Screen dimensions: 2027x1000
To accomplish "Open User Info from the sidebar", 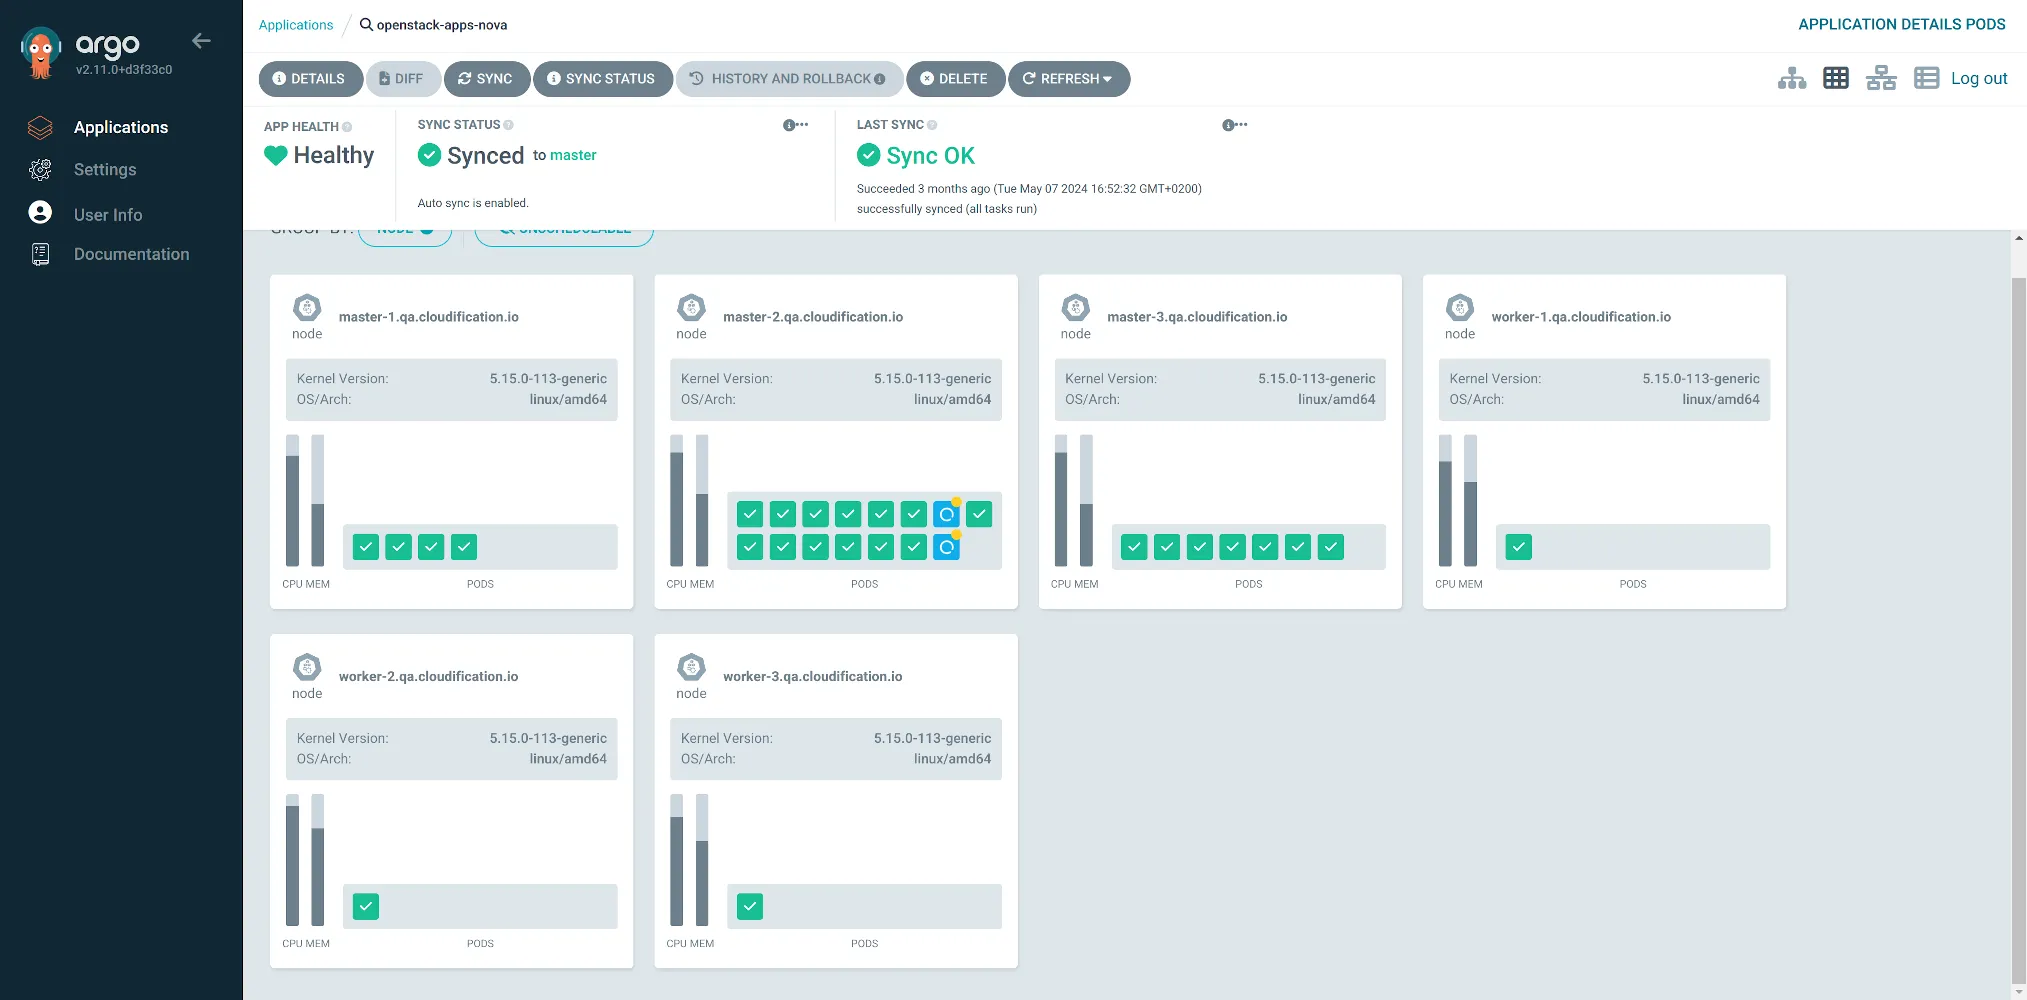I will click(x=109, y=214).
